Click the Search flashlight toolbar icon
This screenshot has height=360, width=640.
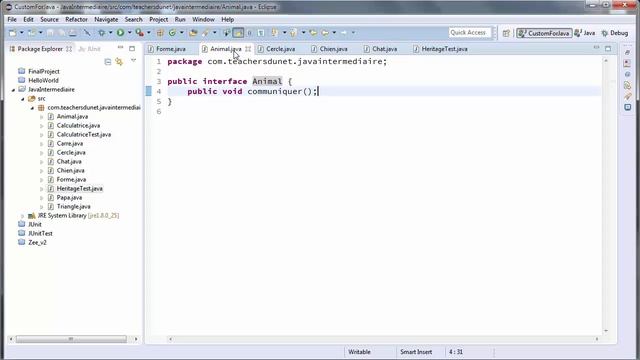[206, 33]
